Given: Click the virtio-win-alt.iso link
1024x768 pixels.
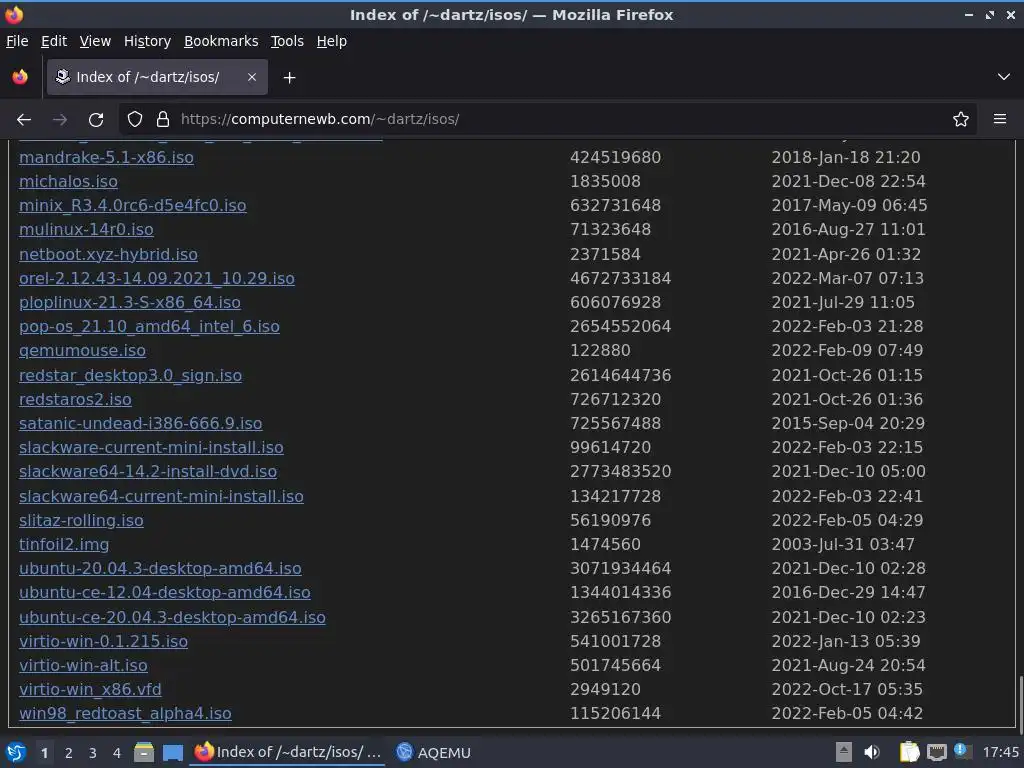Looking at the screenshot, I should tap(83, 666).
